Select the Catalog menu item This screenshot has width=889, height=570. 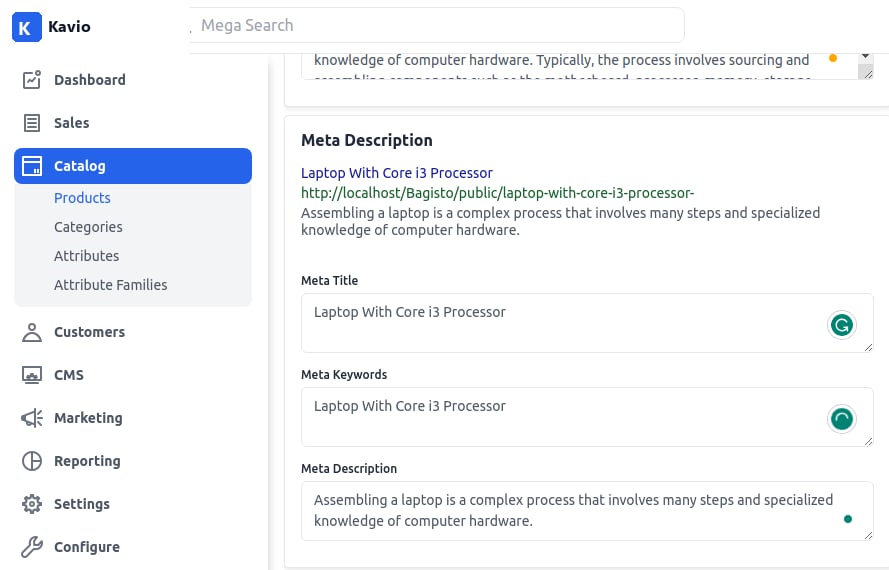point(133,166)
